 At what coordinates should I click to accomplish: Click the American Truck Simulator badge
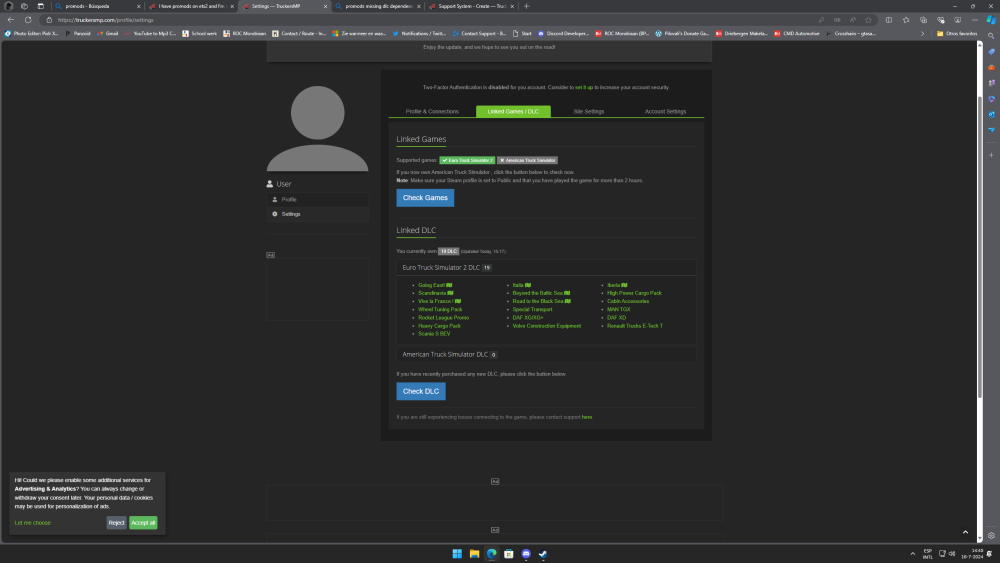click(527, 160)
